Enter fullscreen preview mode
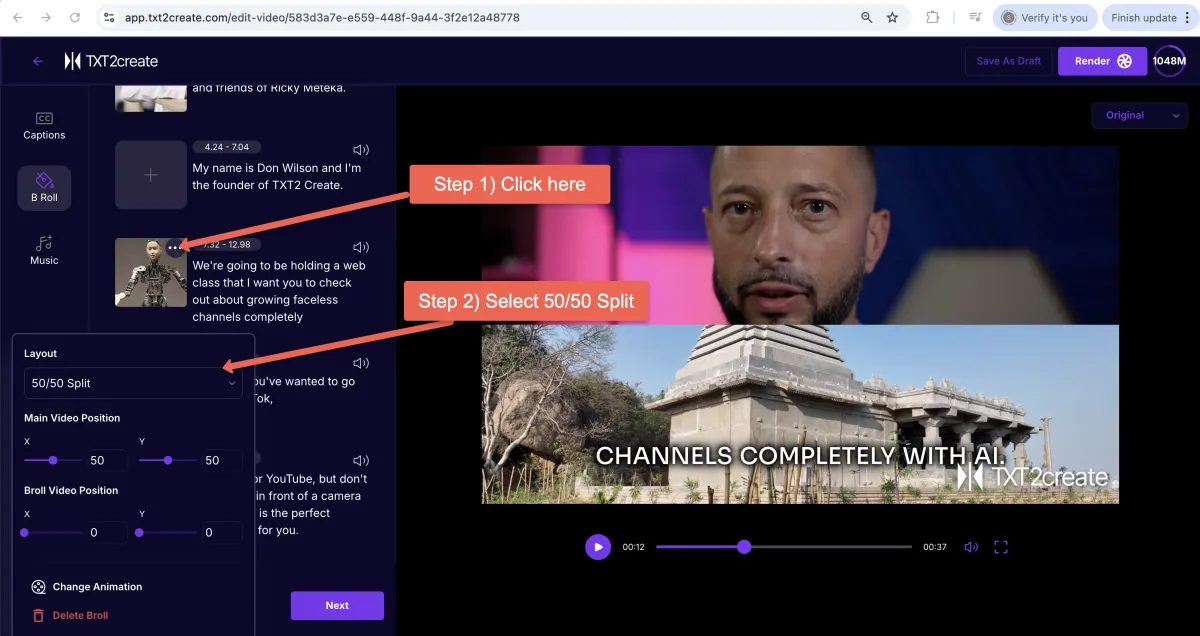Screen dimensions: 1200x636 [1001, 547]
